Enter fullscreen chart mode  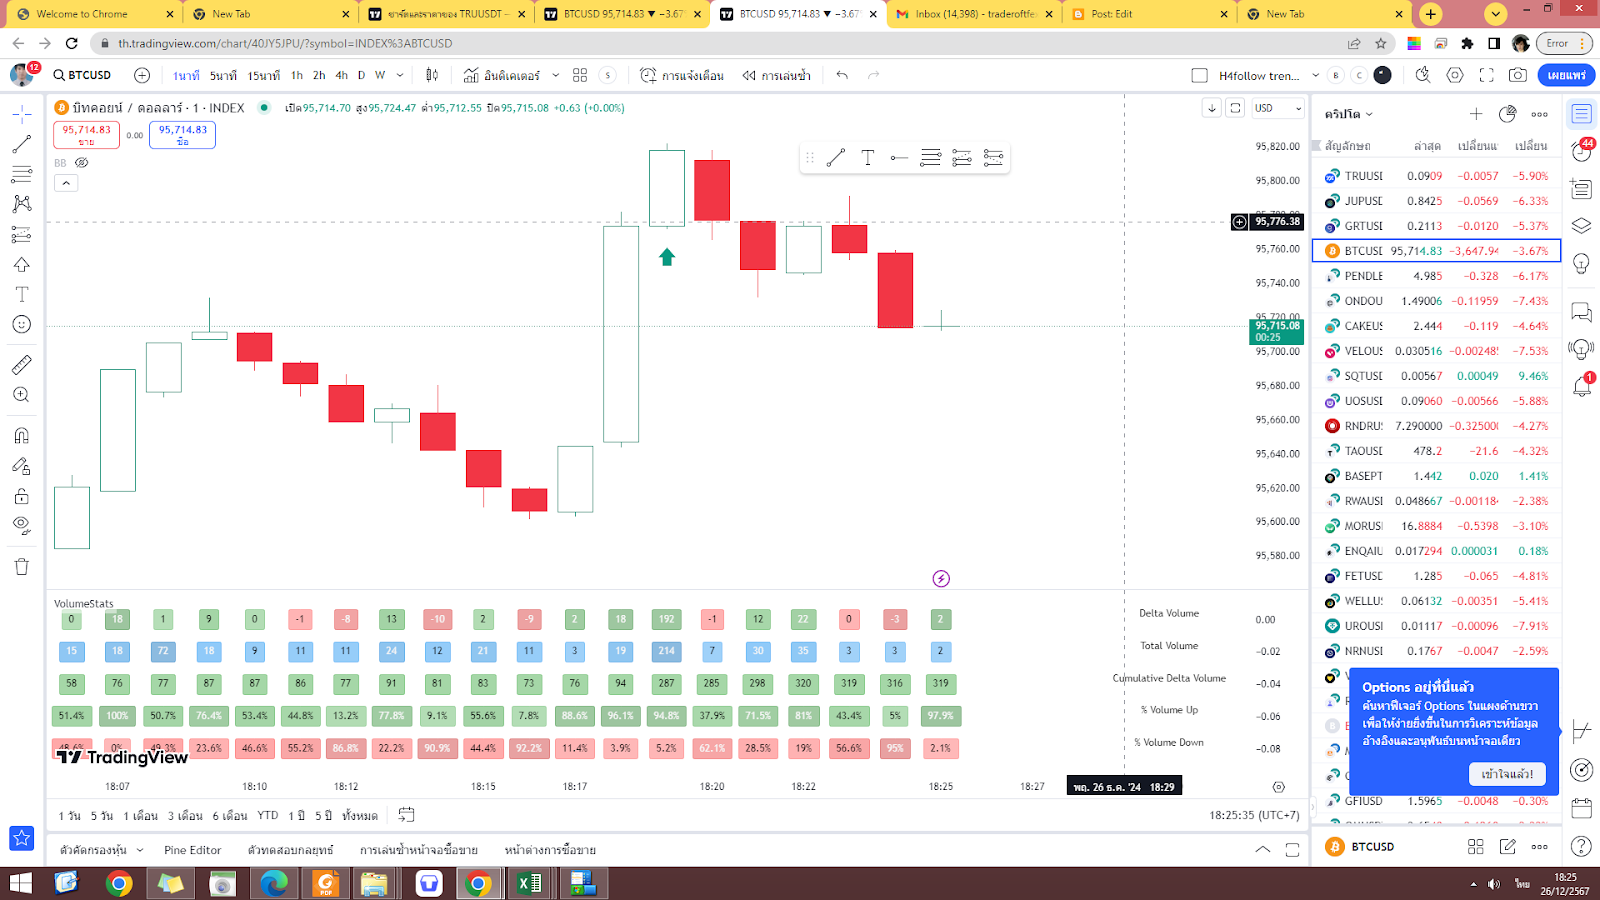point(1487,75)
